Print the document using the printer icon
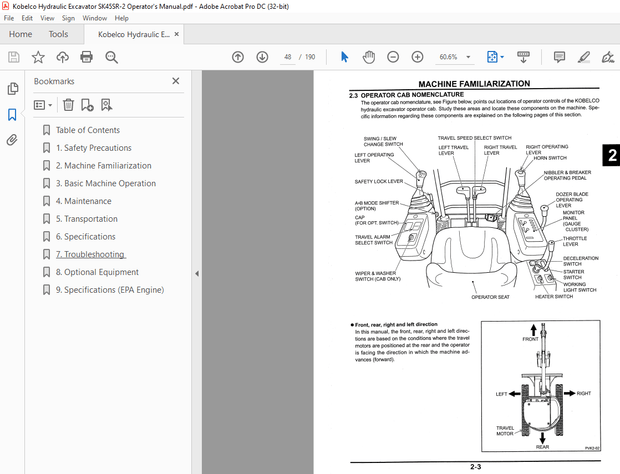The width and height of the screenshot is (620, 474). (86, 57)
